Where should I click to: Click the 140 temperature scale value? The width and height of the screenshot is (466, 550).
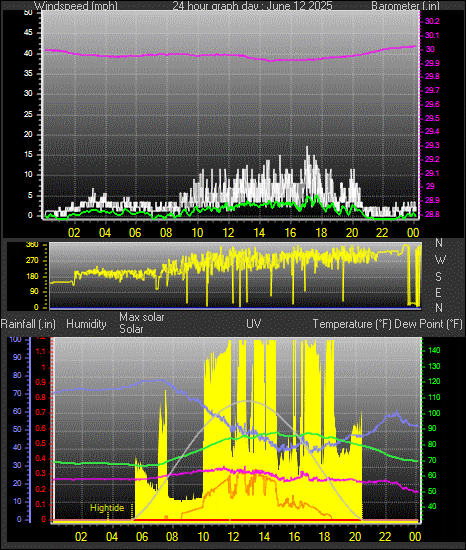click(434, 350)
